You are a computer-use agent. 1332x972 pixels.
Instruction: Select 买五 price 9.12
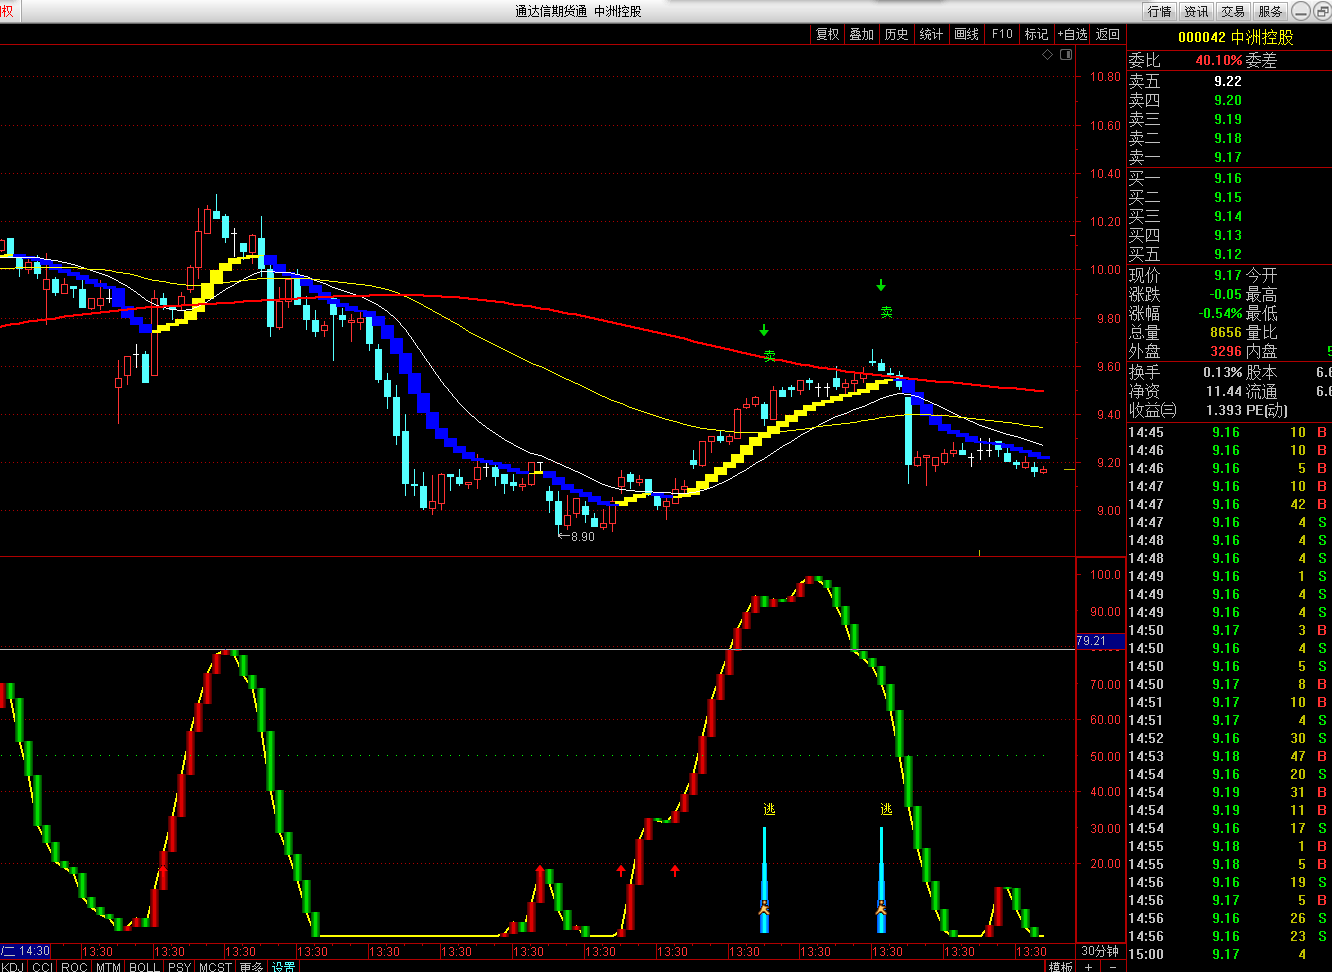pyautogui.click(x=1228, y=254)
